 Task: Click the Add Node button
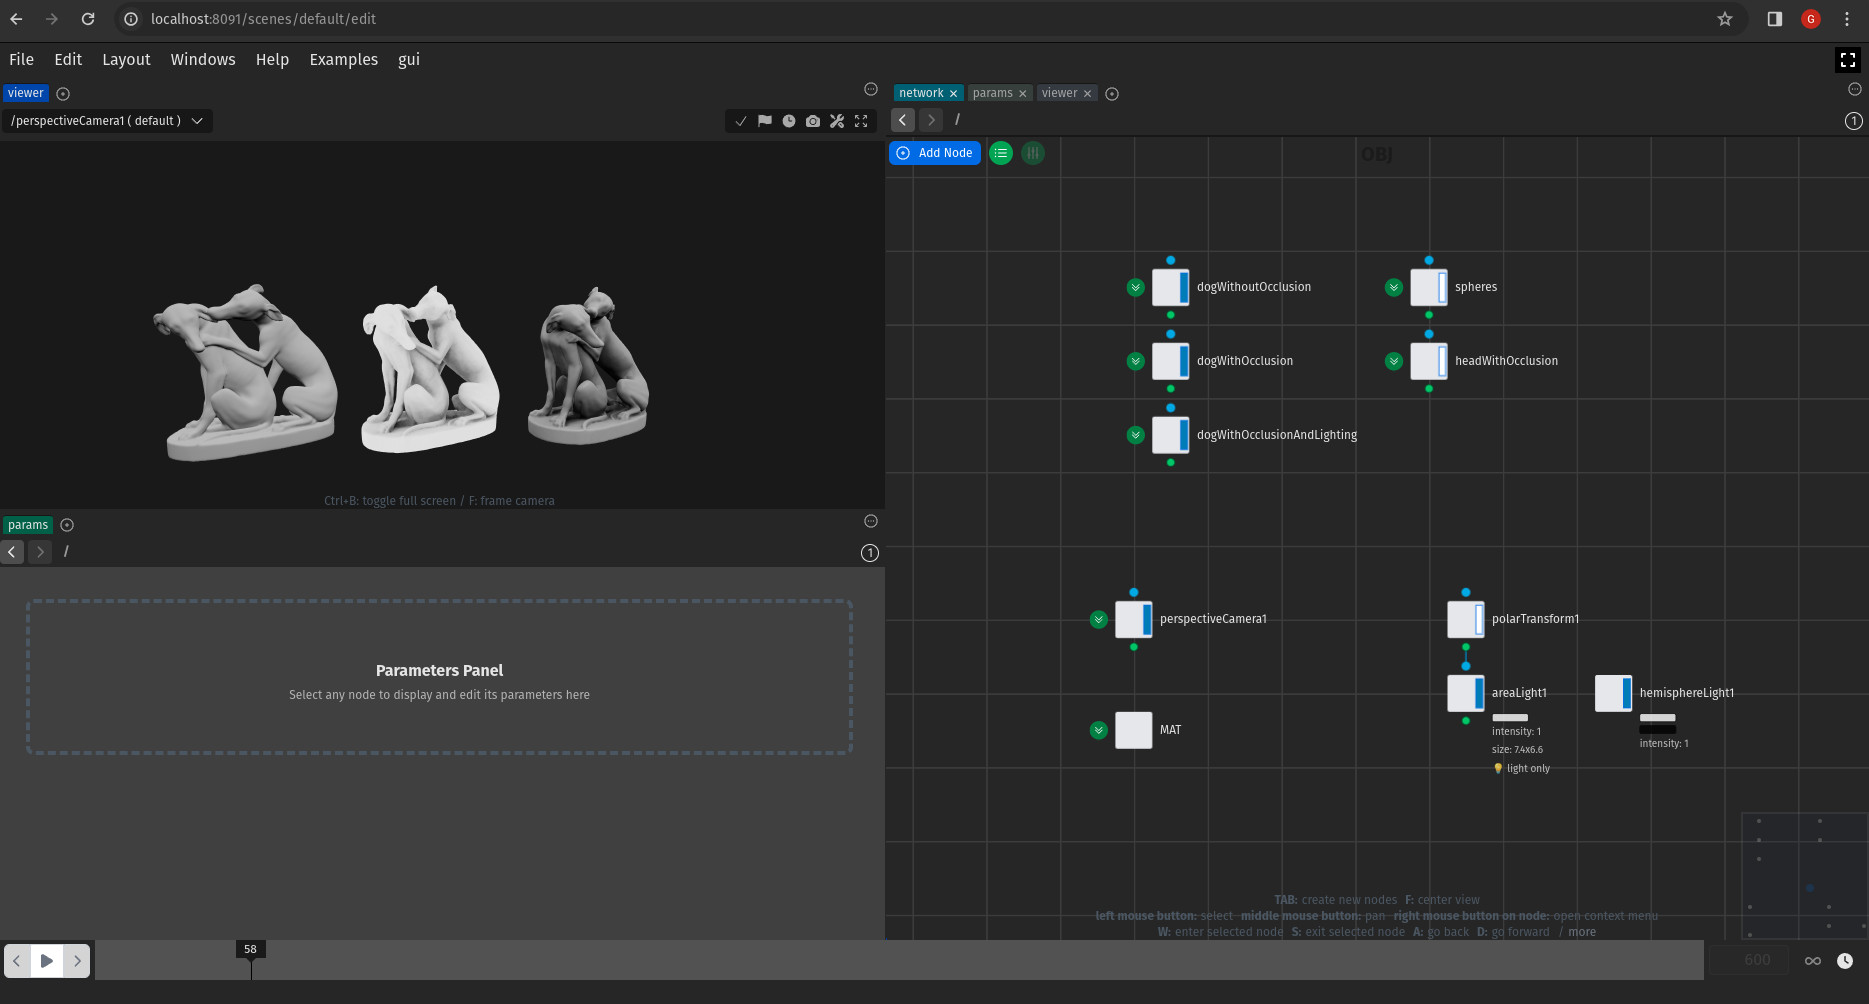935,153
